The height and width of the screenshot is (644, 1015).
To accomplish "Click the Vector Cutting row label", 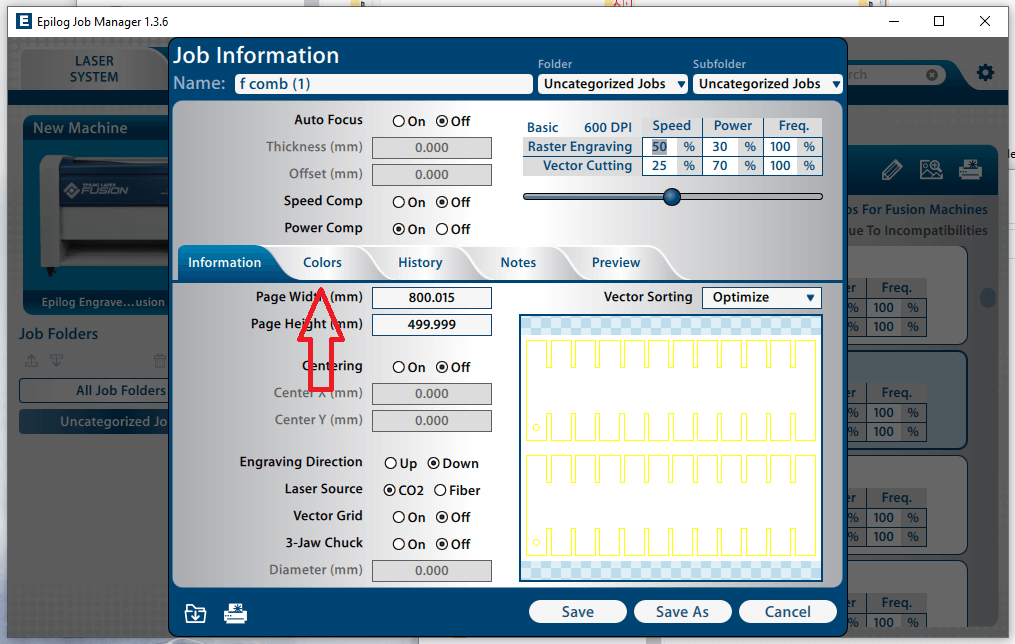I will click(587, 166).
